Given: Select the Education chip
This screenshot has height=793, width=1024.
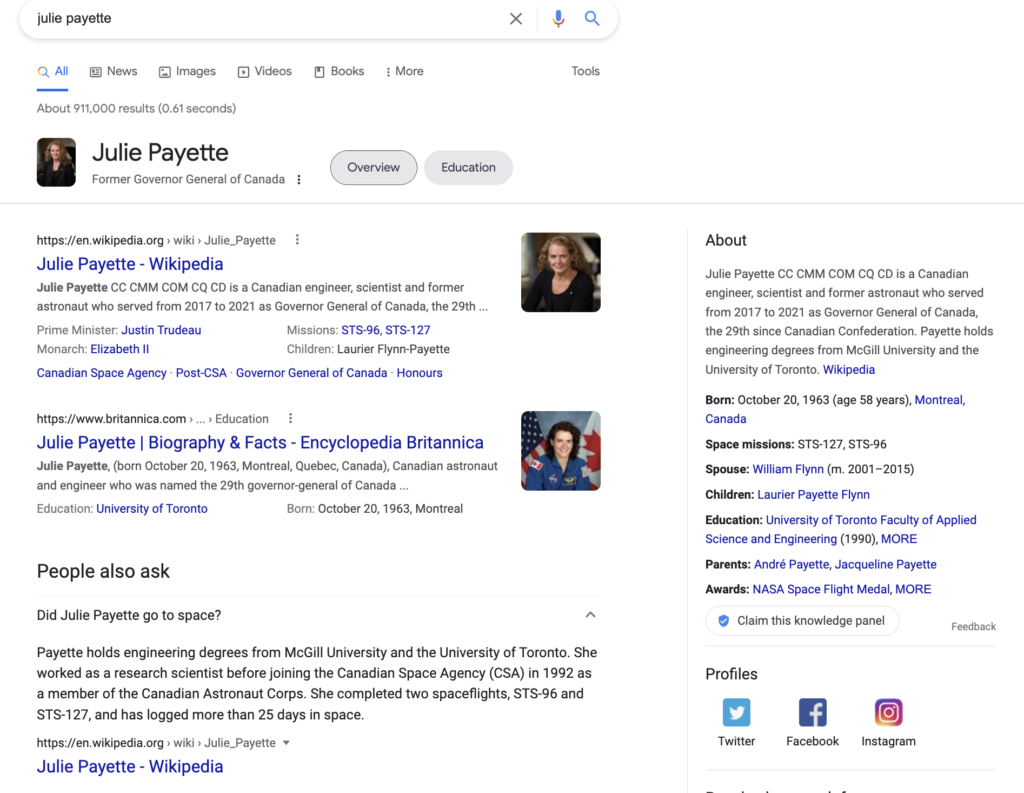Looking at the screenshot, I should pos(468,167).
